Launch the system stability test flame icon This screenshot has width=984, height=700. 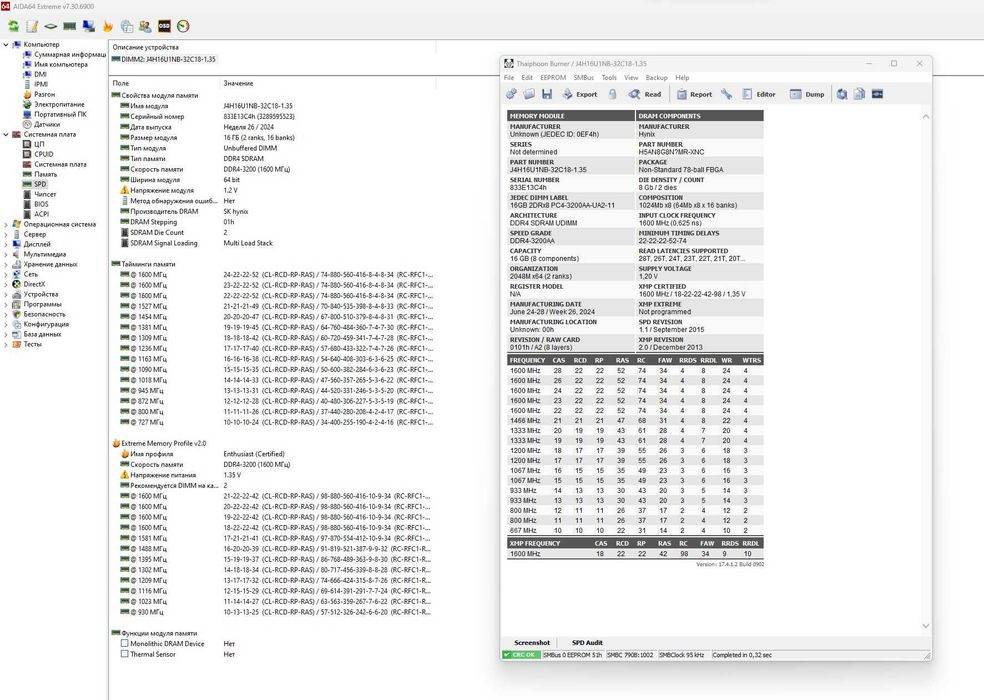(x=107, y=26)
